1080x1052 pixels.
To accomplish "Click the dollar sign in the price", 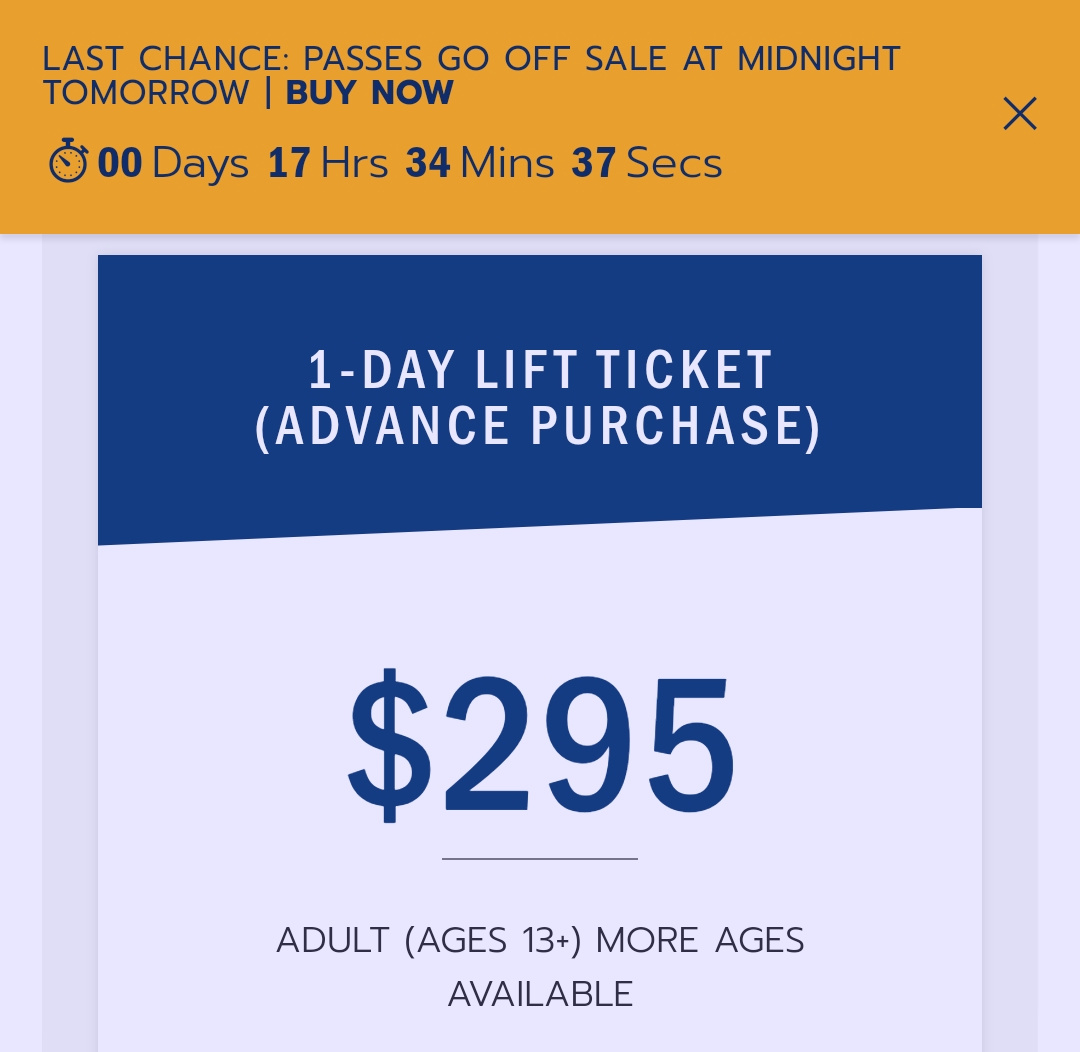I will (x=389, y=745).
